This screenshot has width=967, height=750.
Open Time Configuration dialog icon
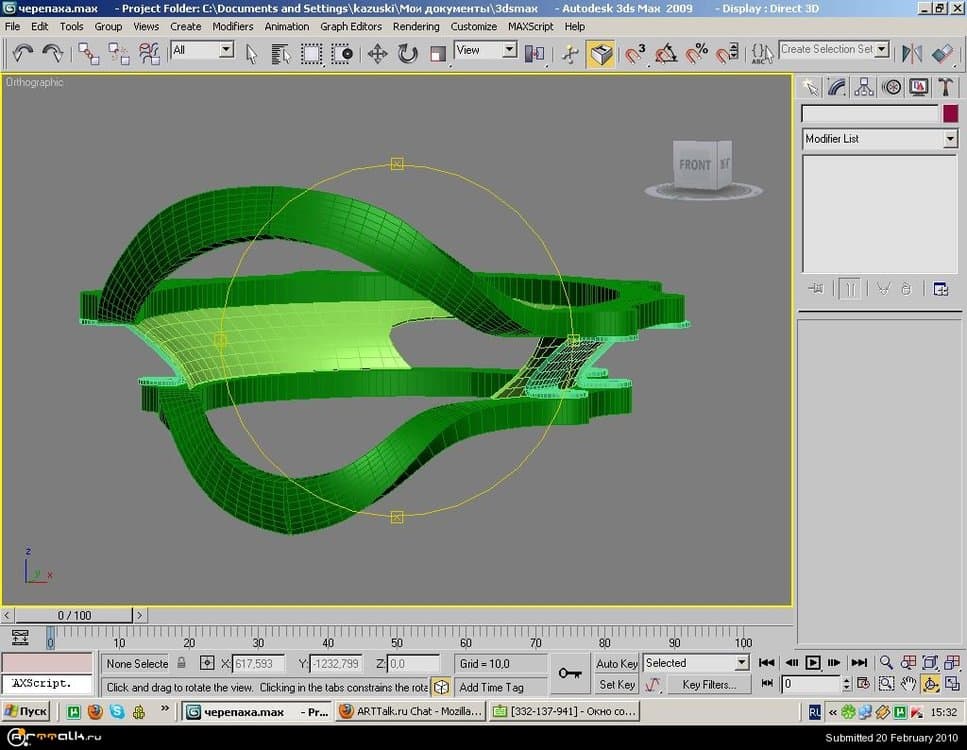point(863,683)
